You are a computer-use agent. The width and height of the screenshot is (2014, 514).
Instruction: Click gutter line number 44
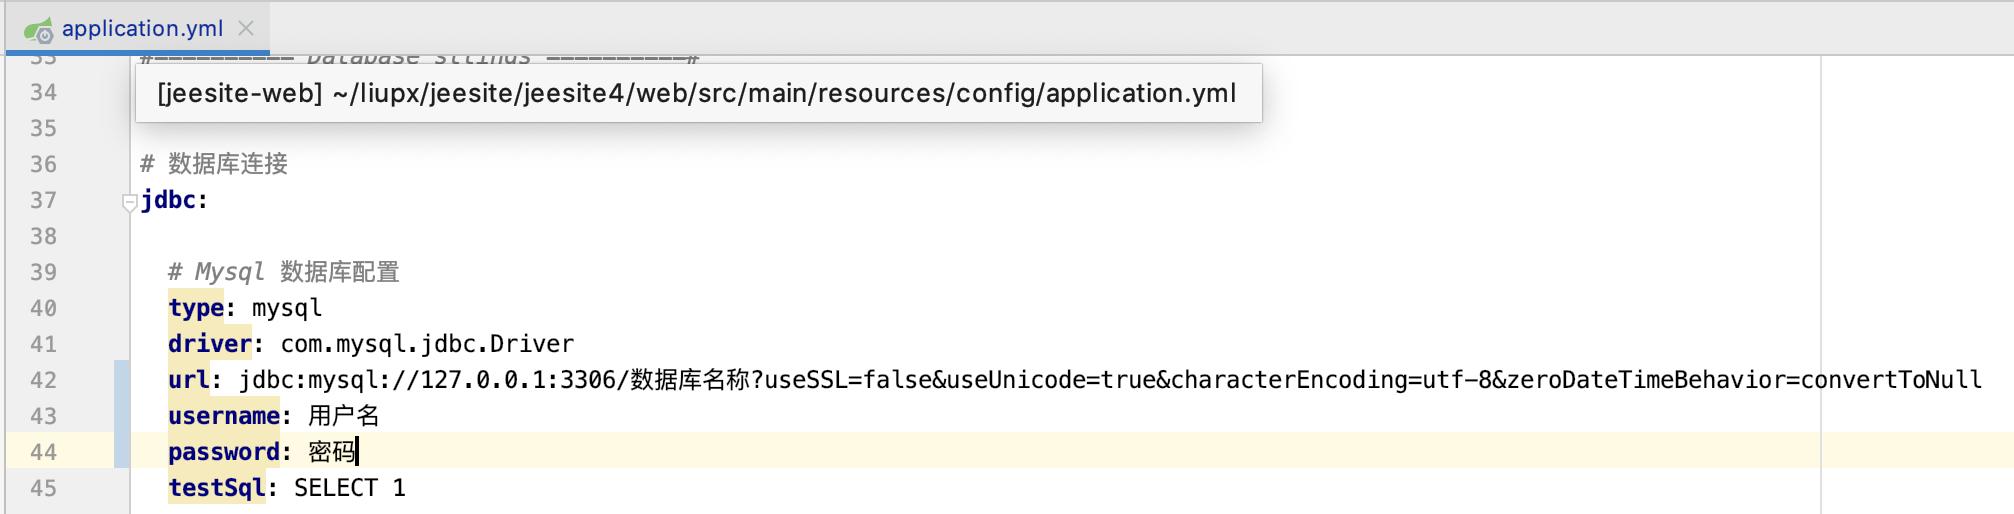(x=43, y=452)
